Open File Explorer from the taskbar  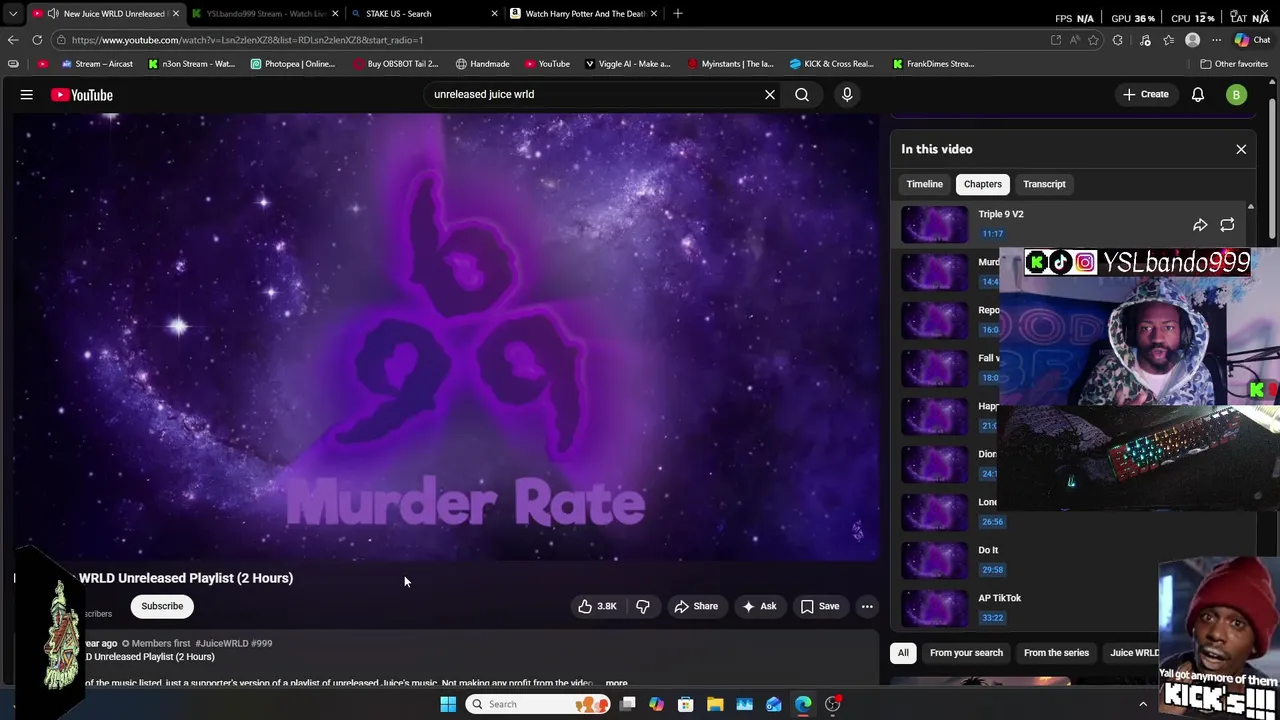pos(715,704)
